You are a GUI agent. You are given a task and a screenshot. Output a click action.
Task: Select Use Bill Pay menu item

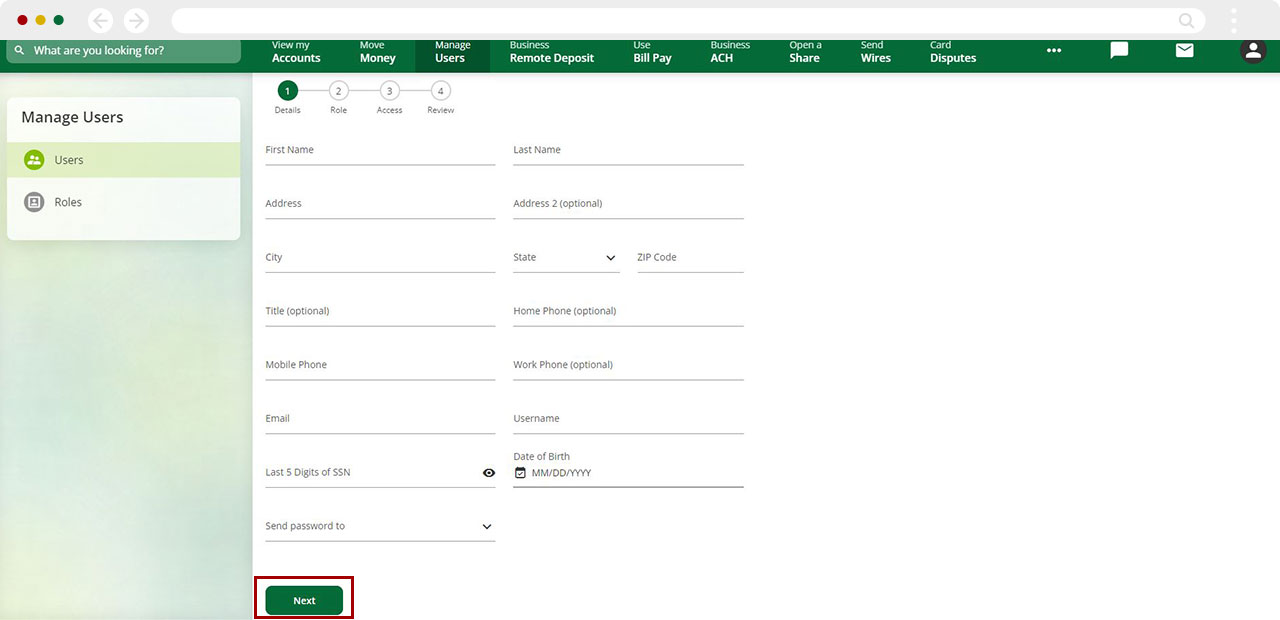(652, 52)
